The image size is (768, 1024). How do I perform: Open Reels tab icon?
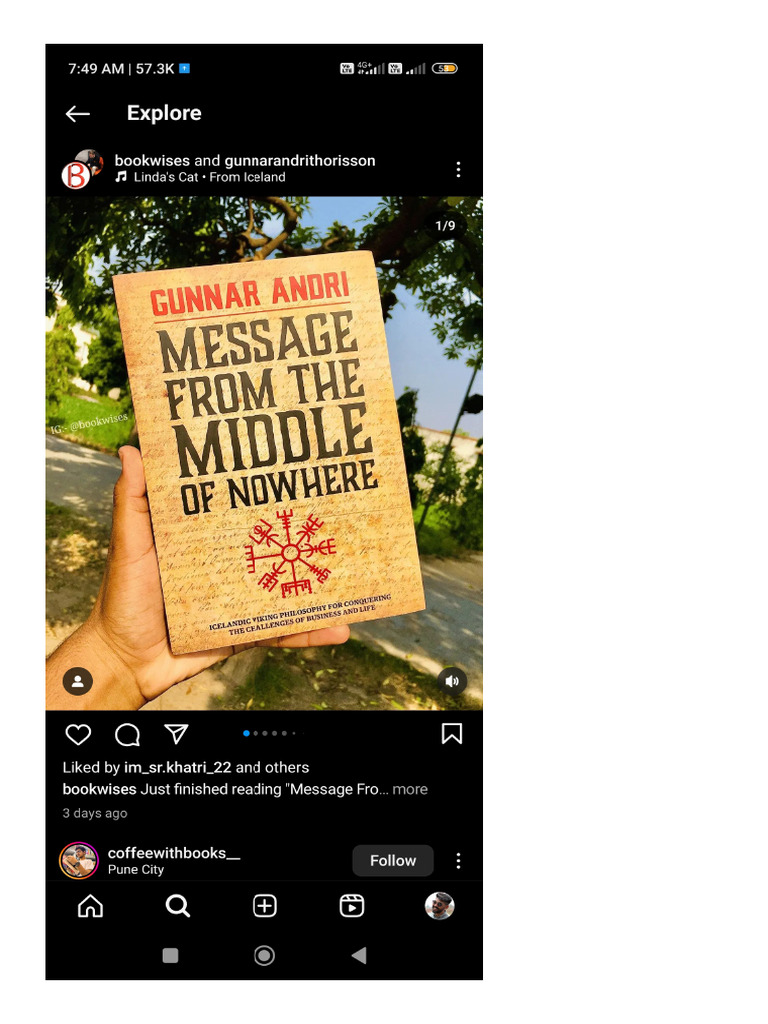tap(352, 906)
